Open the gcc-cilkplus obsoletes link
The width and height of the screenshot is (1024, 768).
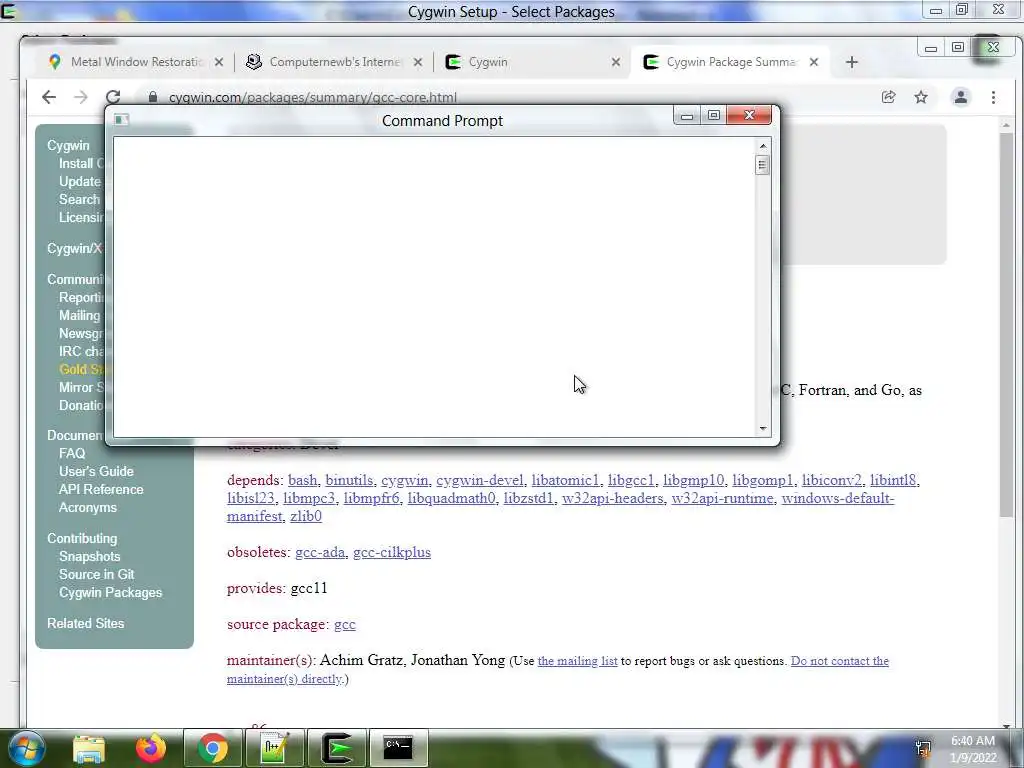coord(392,552)
